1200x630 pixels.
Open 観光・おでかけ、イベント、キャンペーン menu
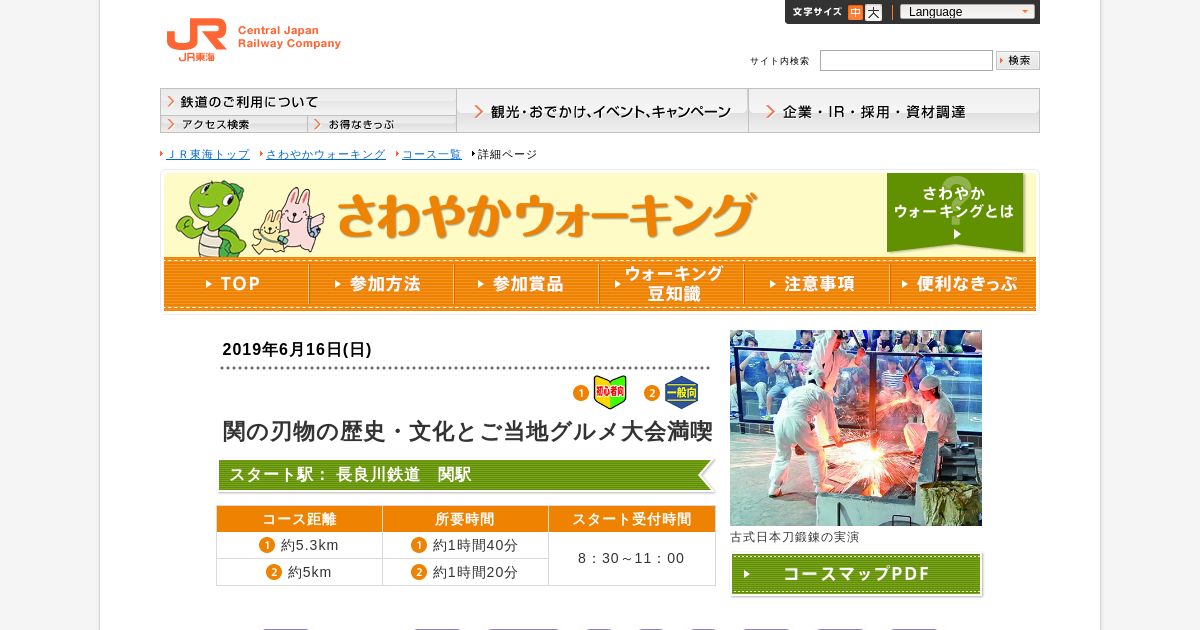602,111
